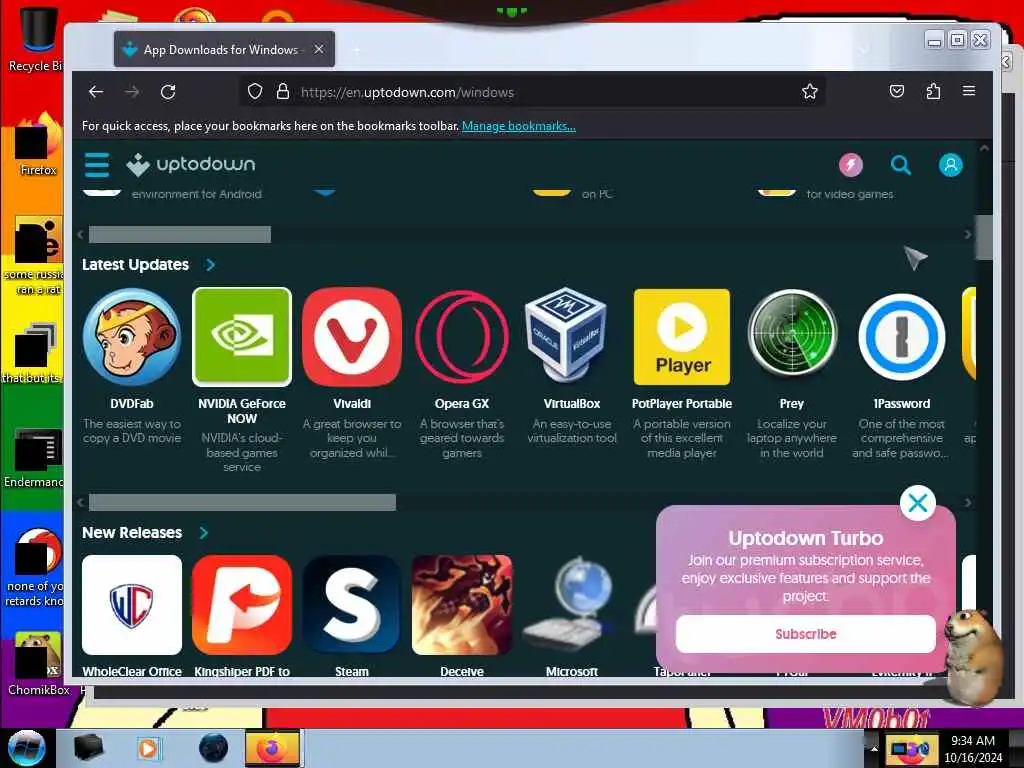Open the Opera GX title text

pyautogui.click(x=462, y=404)
